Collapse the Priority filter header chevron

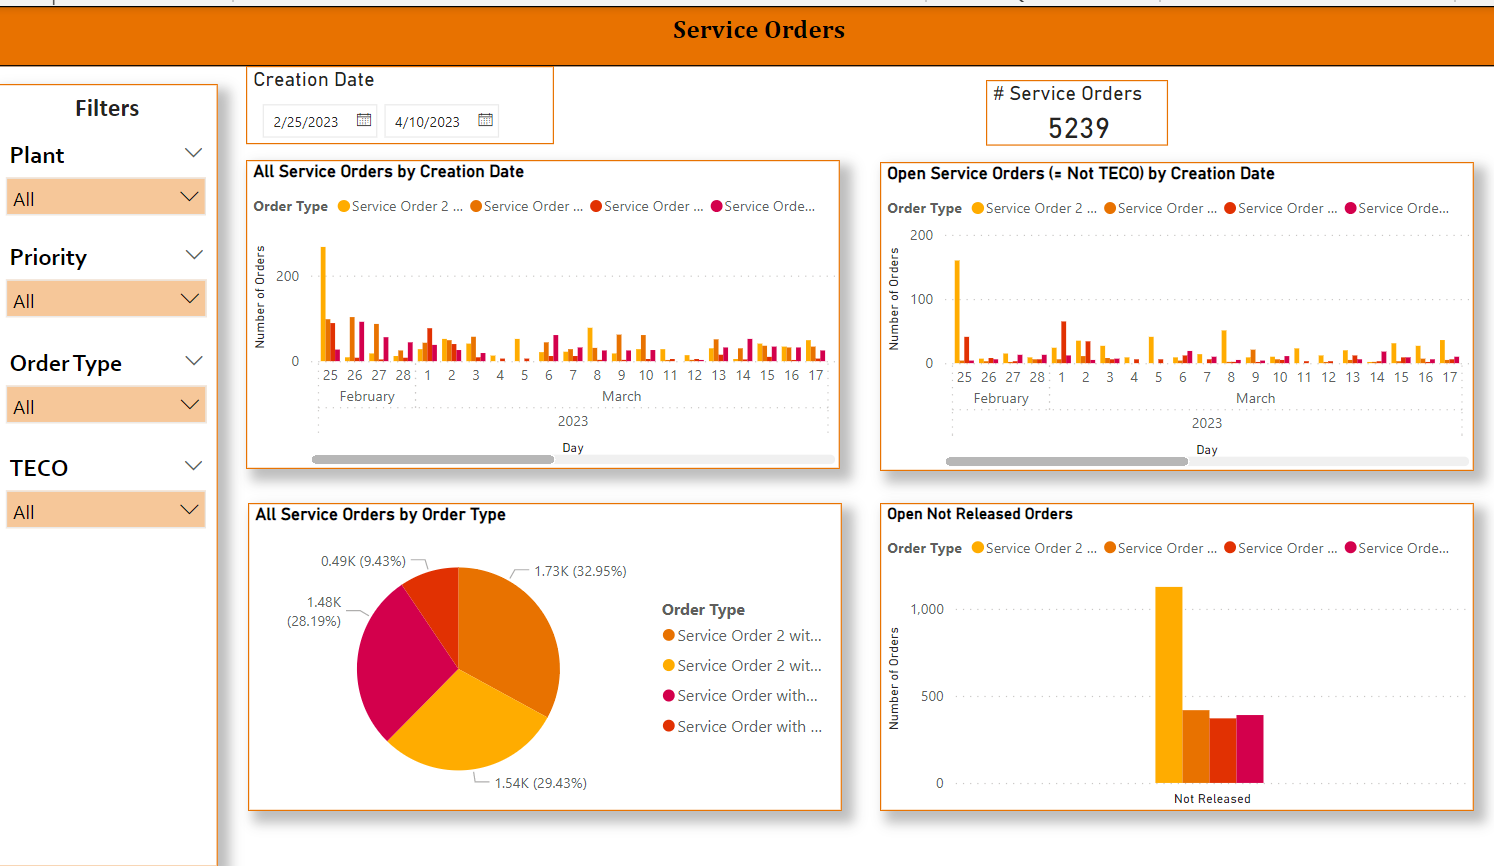[194, 255]
